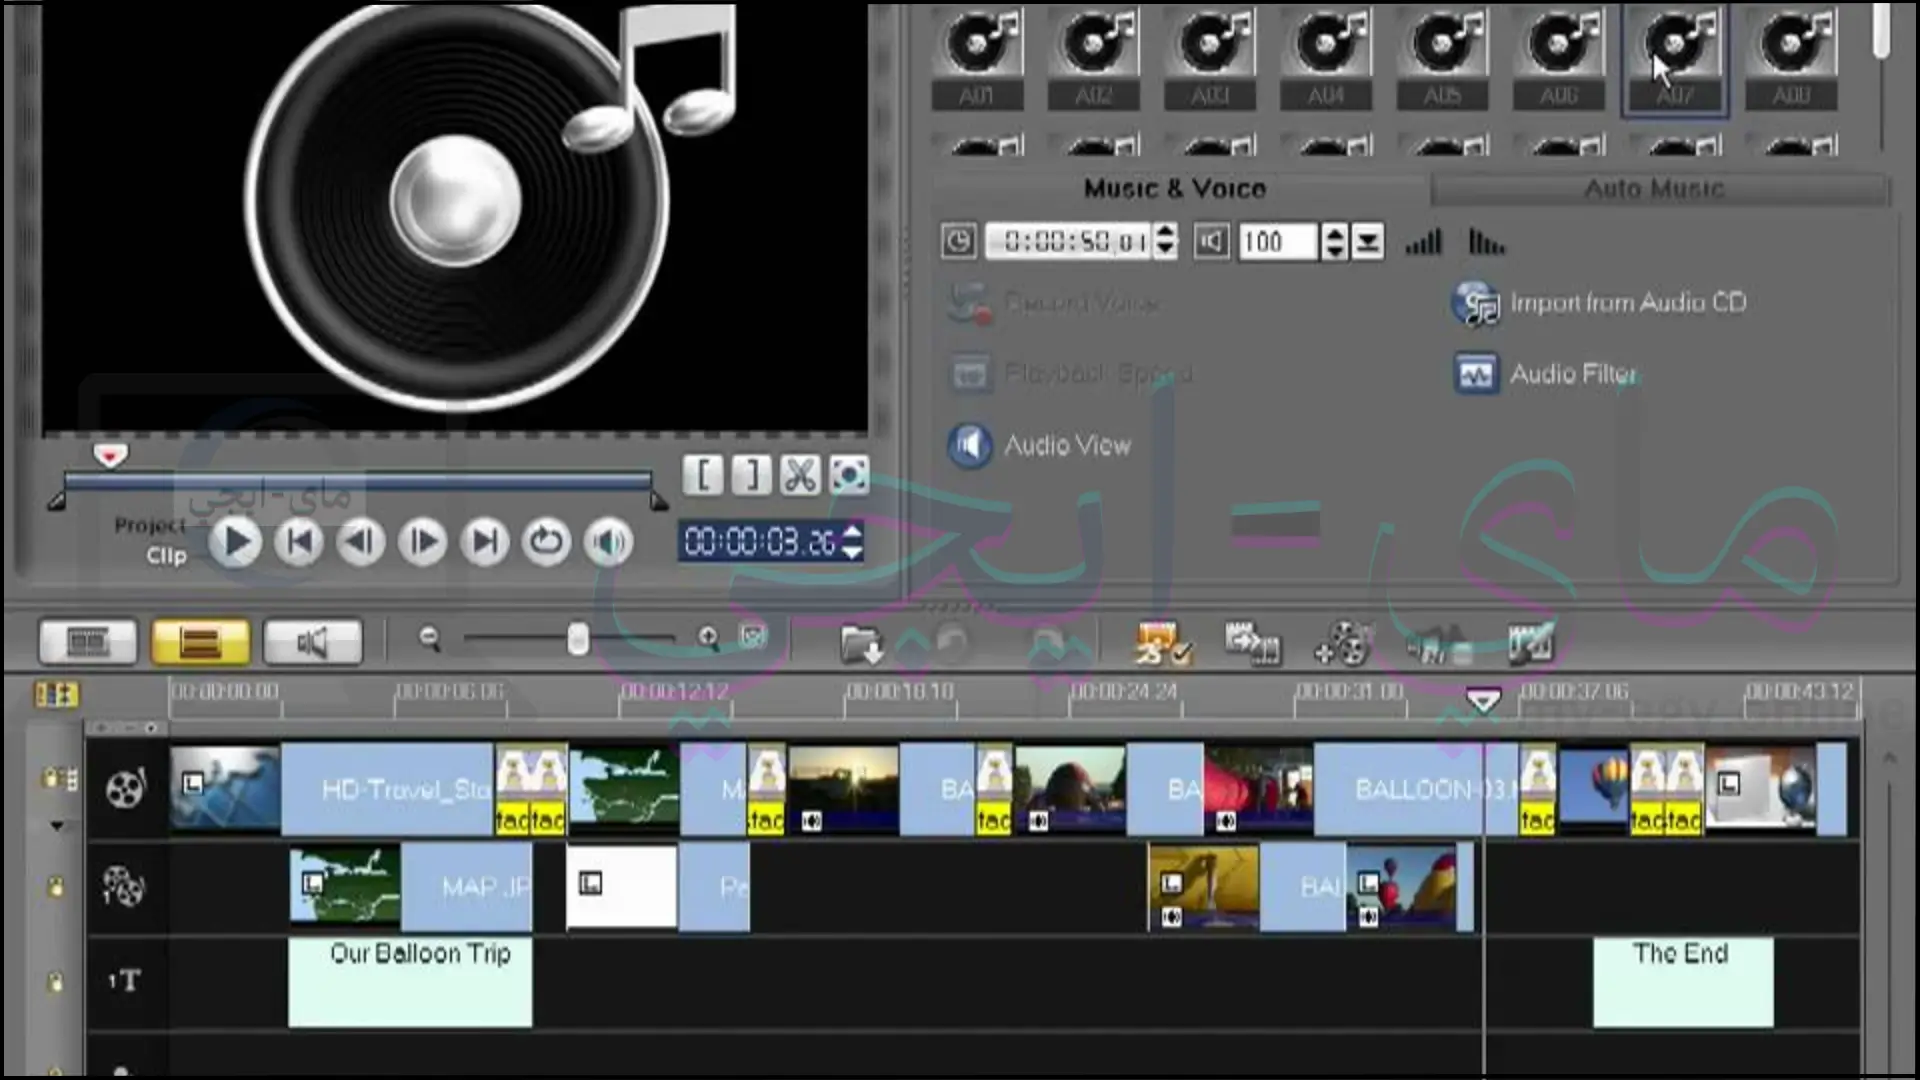The image size is (1920, 1080).
Task: Adjust preview timecode stepper arrows
Action: (852, 541)
